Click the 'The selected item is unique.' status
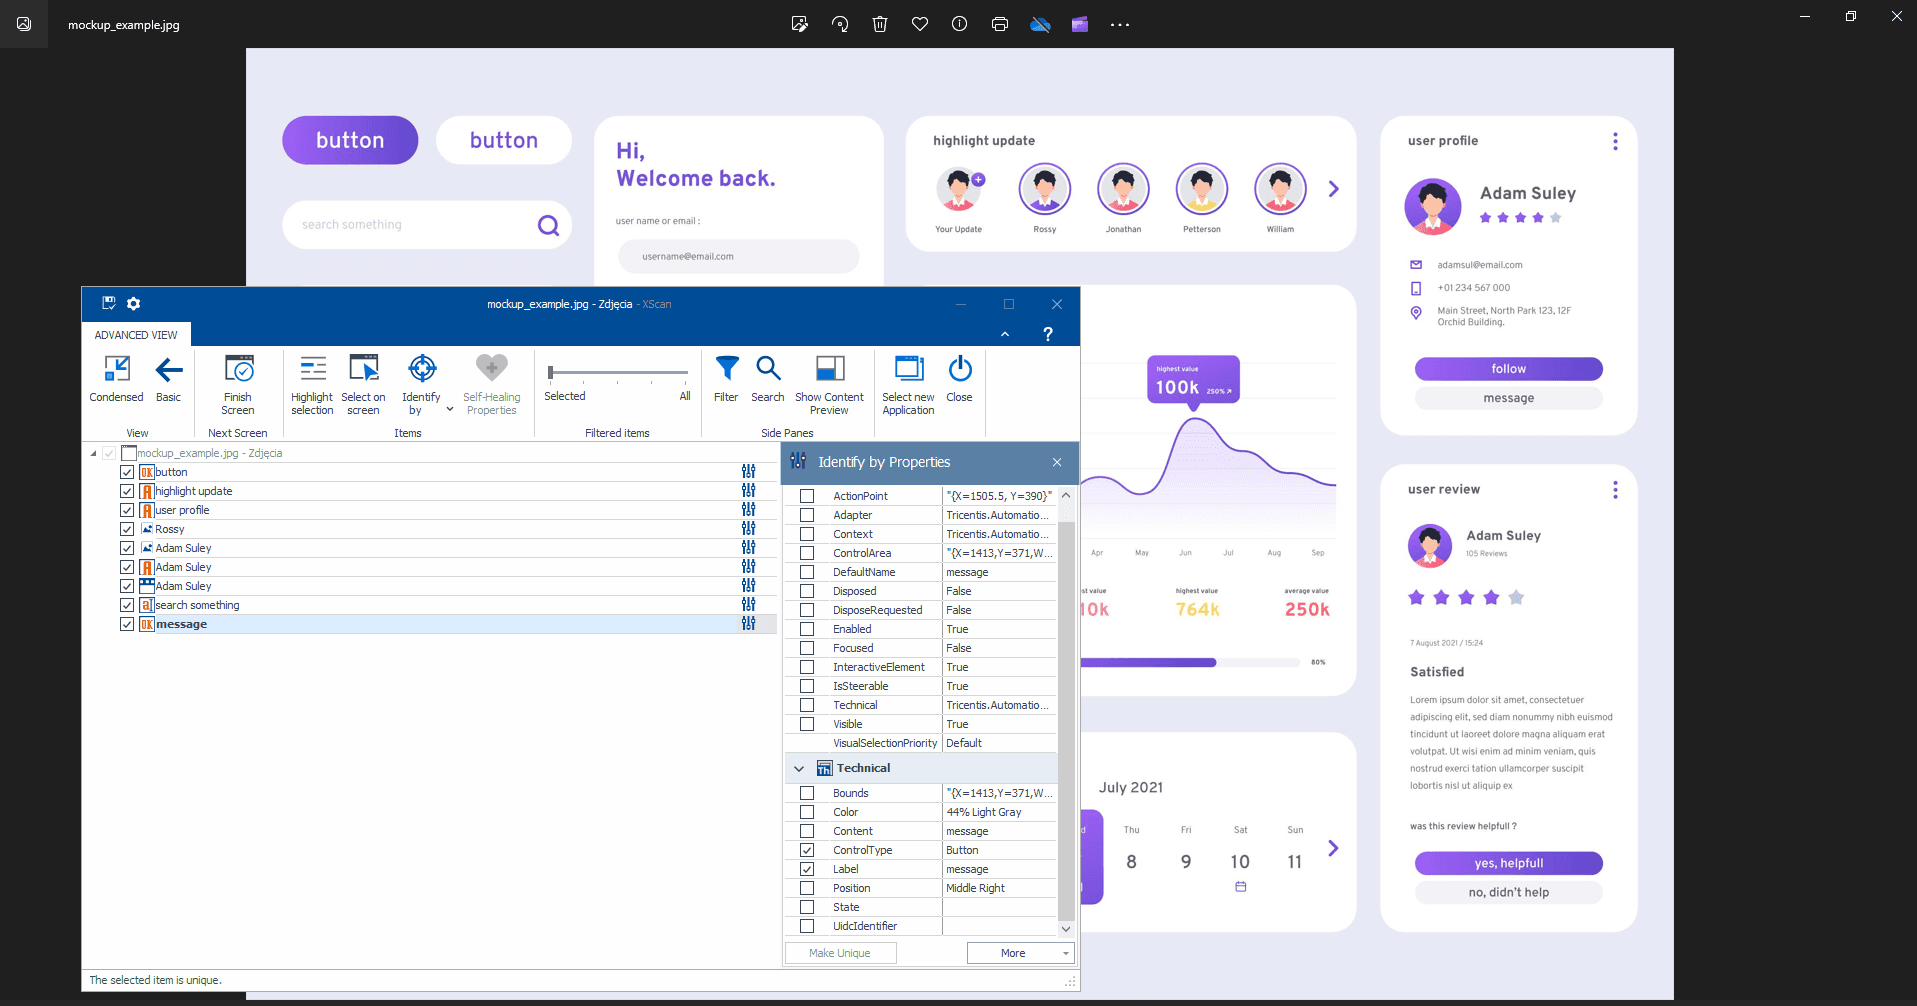 [x=156, y=980]
